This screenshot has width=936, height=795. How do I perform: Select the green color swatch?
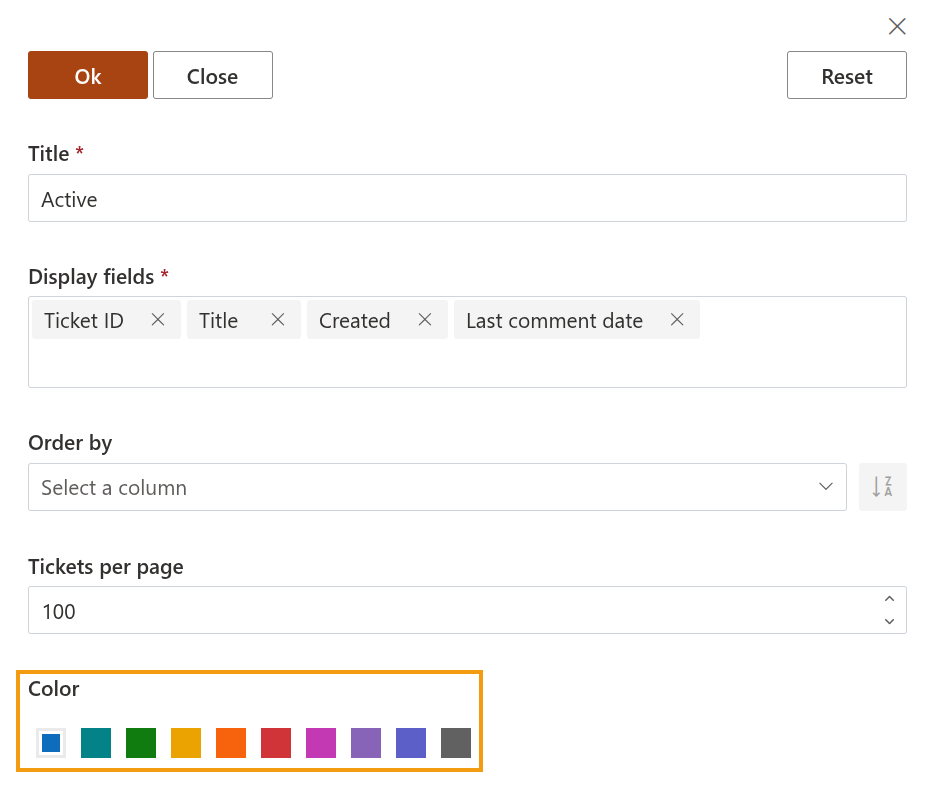(141, 742)
